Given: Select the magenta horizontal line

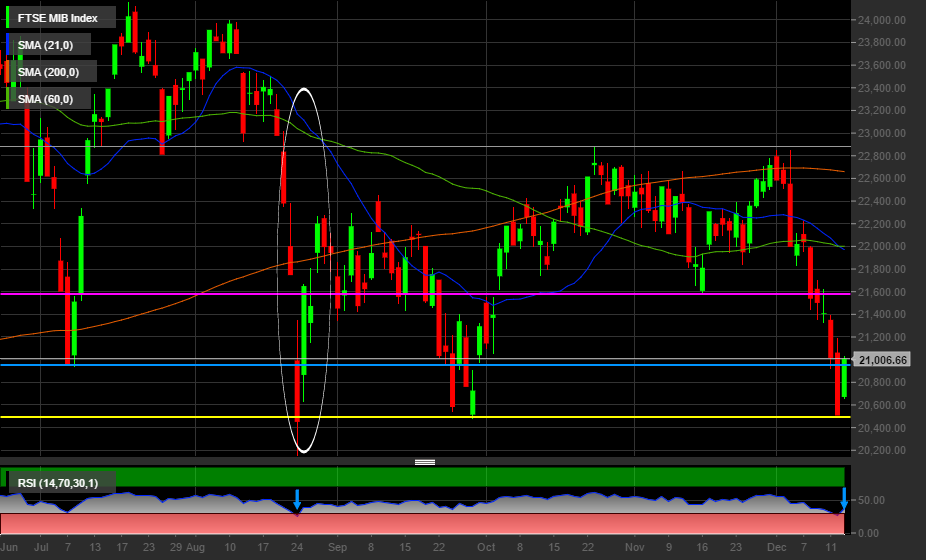Looking at the screenshot, I should pyautogui.click(x=500, y=294).
